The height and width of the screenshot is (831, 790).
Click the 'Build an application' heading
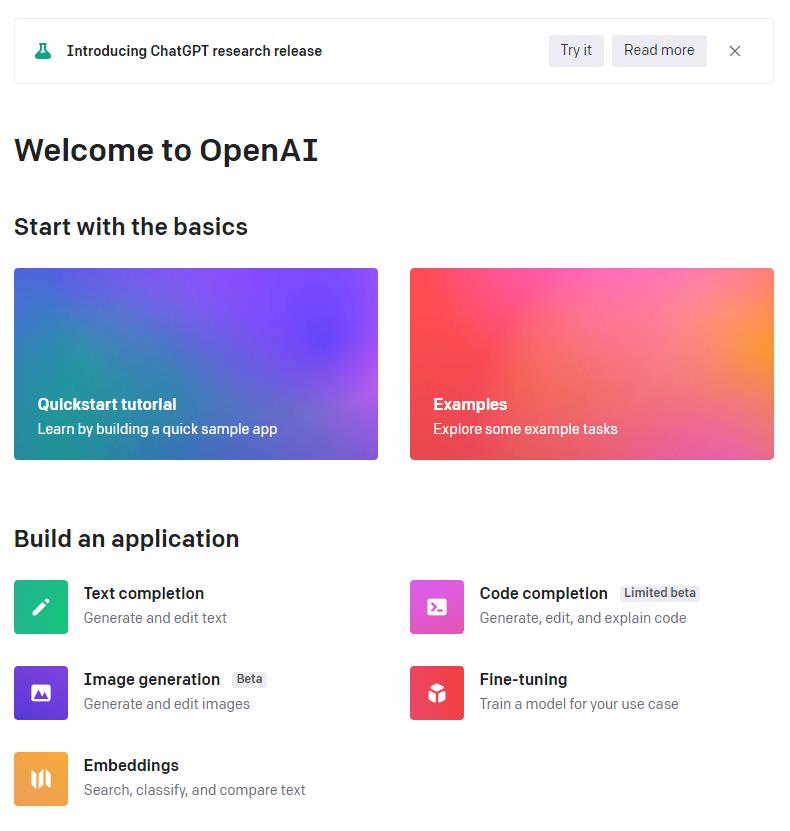coord(127,539)
